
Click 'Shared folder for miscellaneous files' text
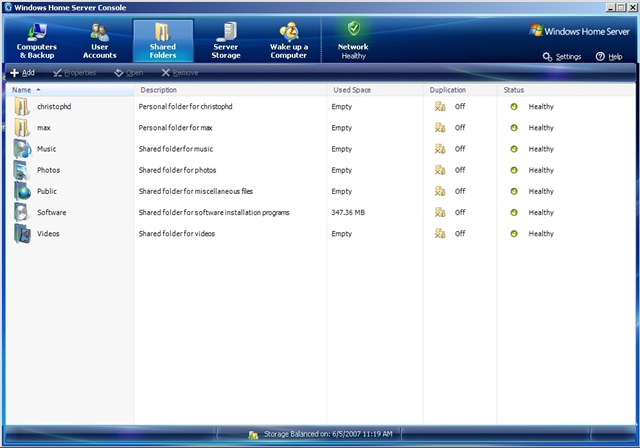coord(196,191)
